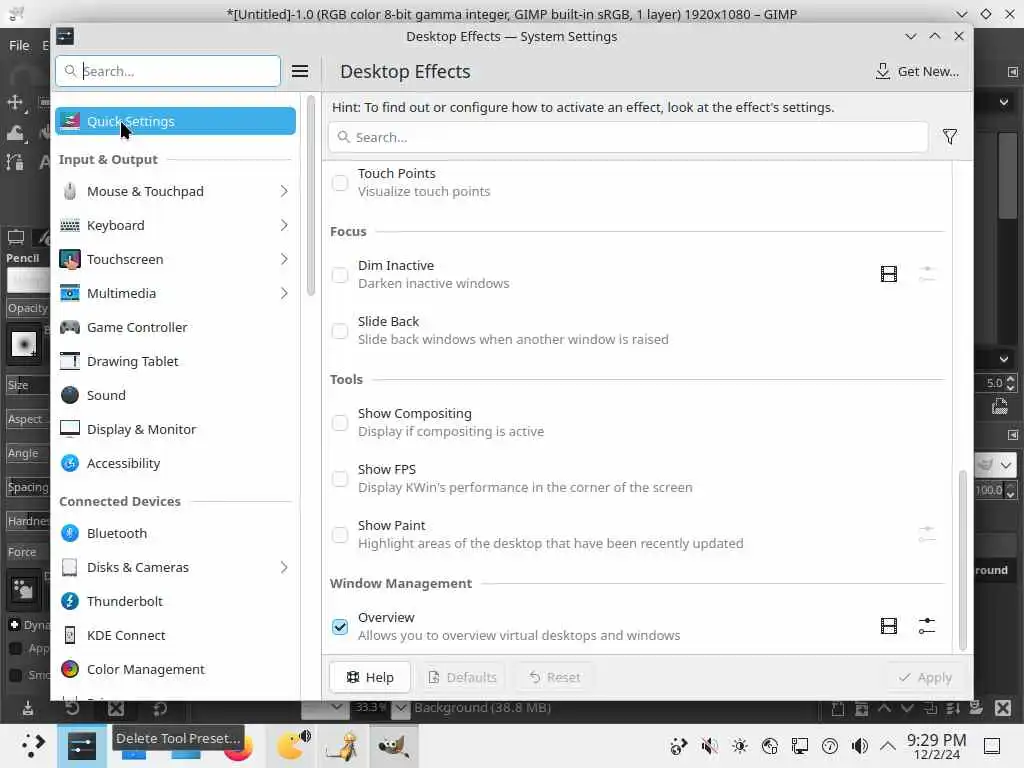Open the brightness tray icon

740,746
